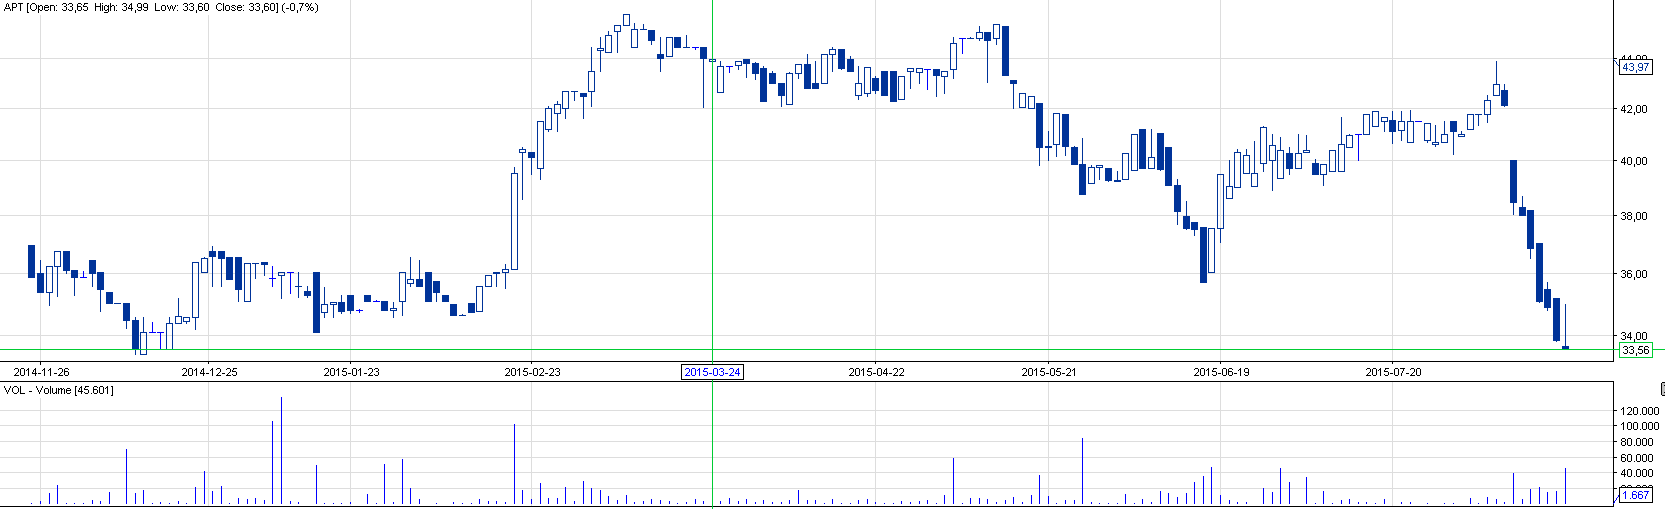Click the tallest volume bar in volume panel
The height and width of the screenshot is (511, 1665).
(282, 450)
